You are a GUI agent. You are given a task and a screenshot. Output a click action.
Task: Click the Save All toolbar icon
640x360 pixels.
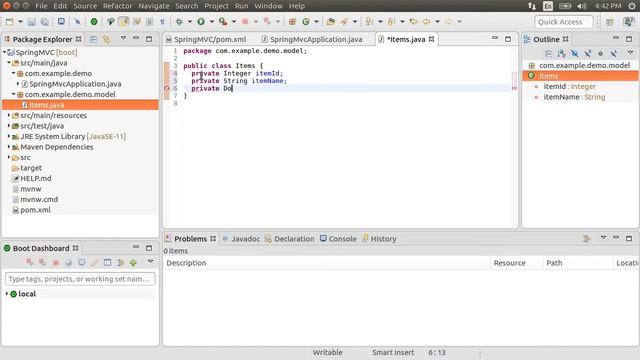[x=44, y=22]
